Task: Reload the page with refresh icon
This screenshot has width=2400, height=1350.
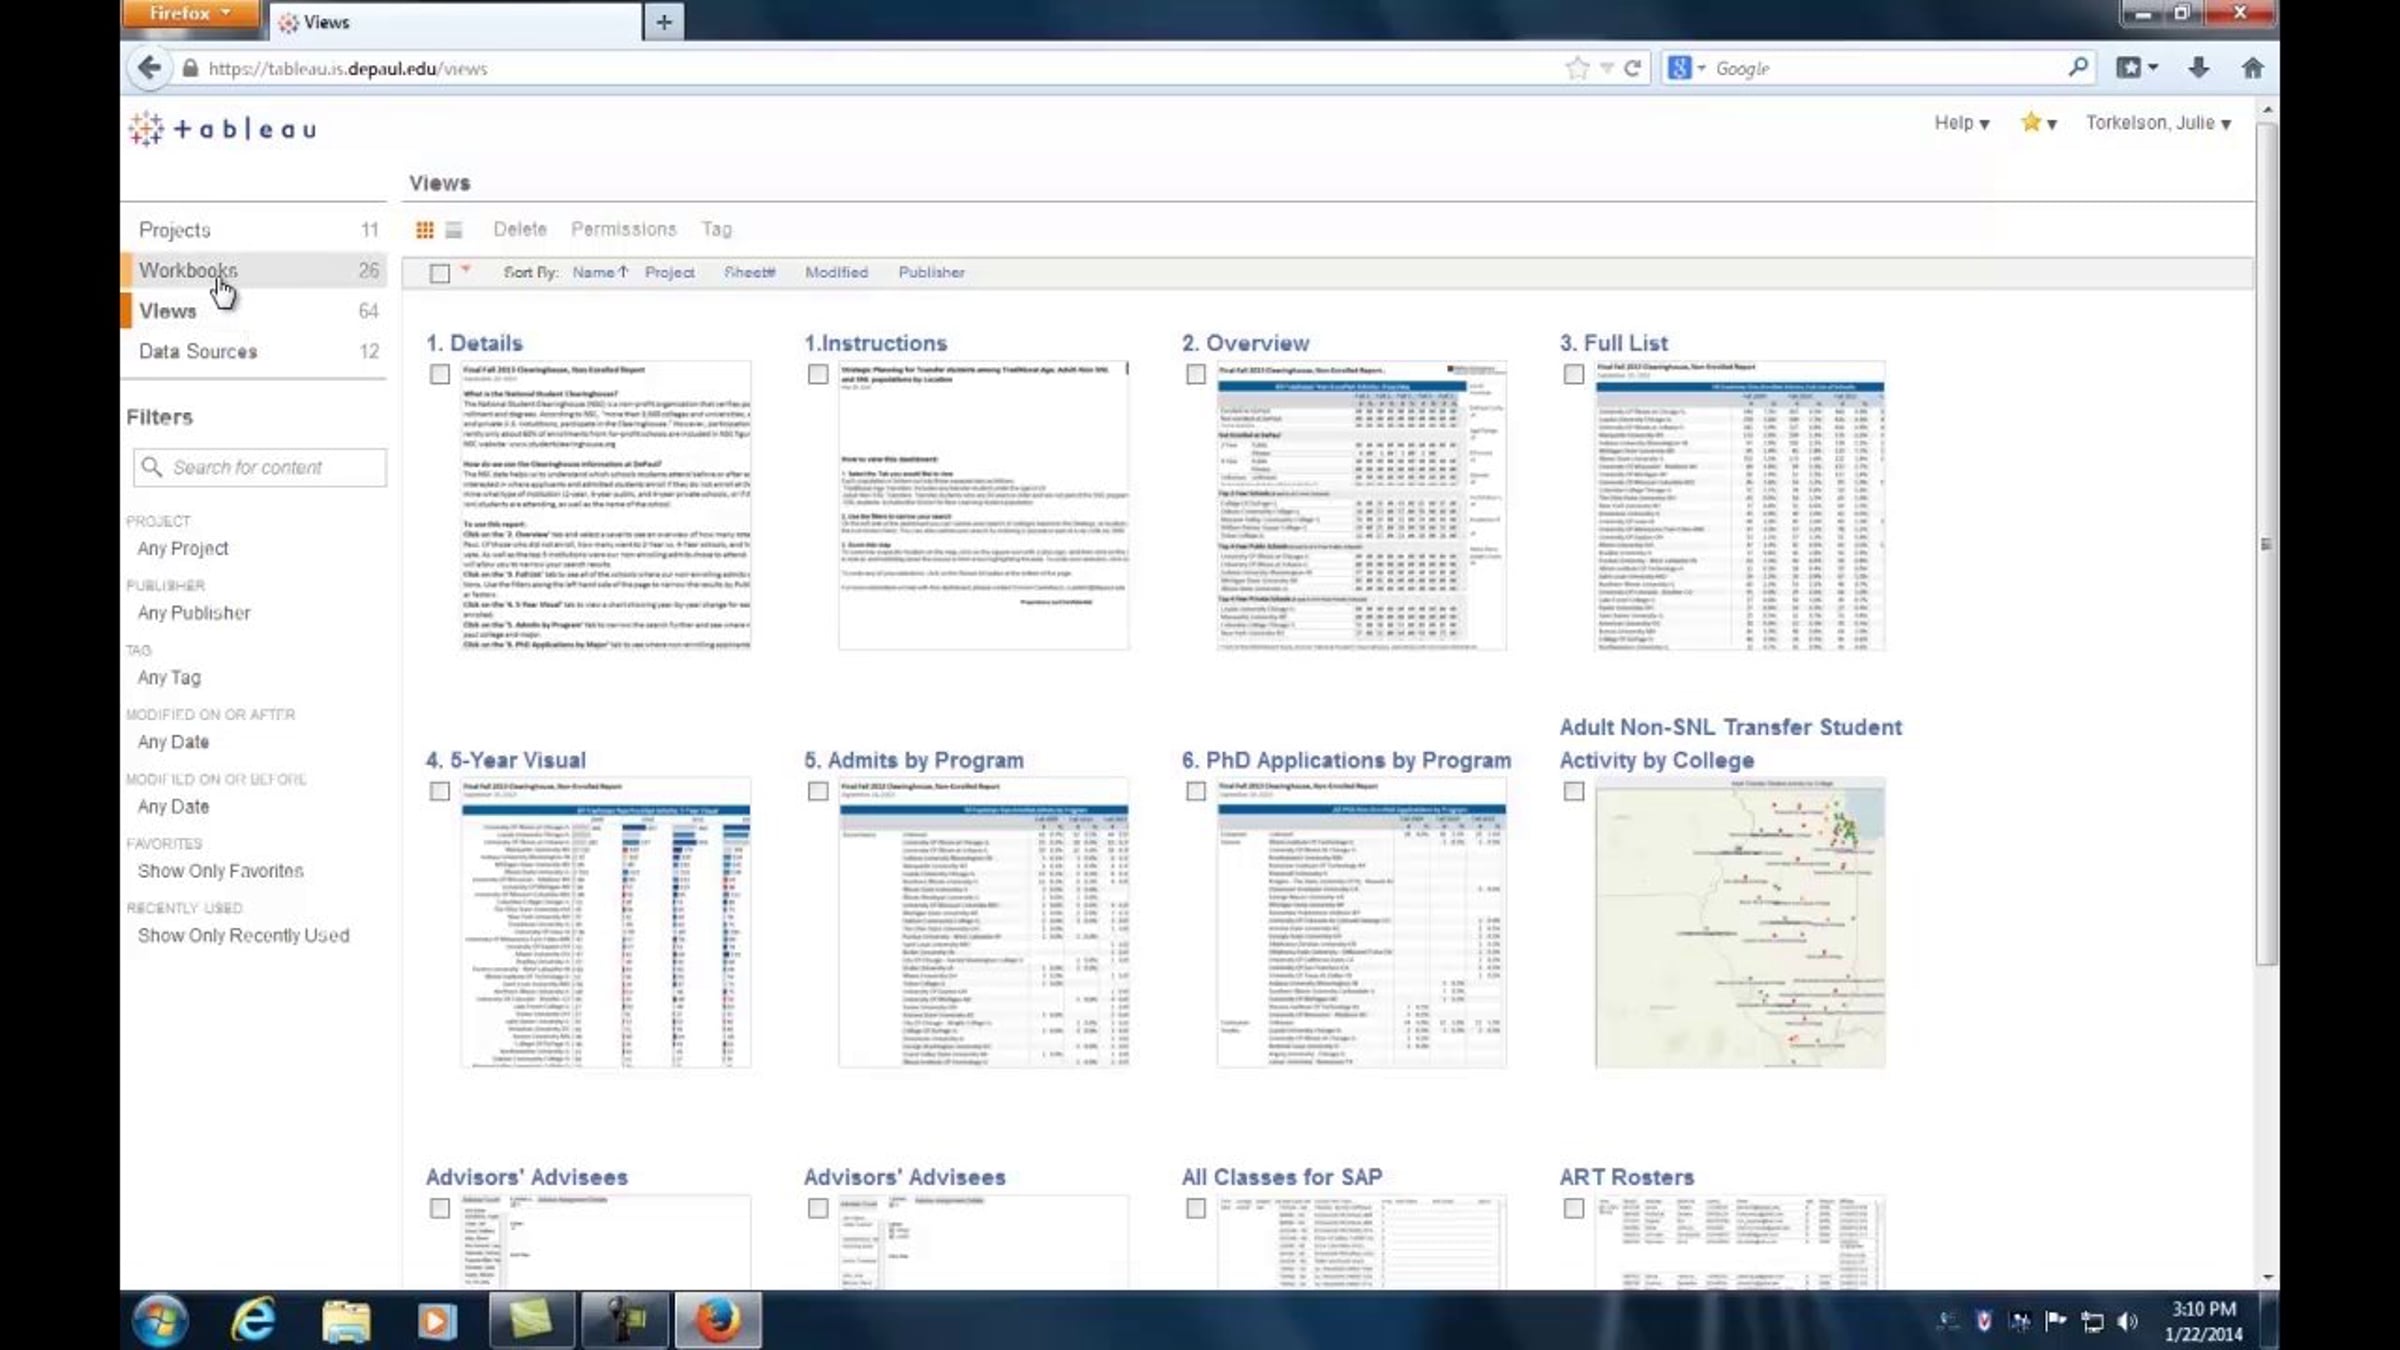Action: 1632,68
